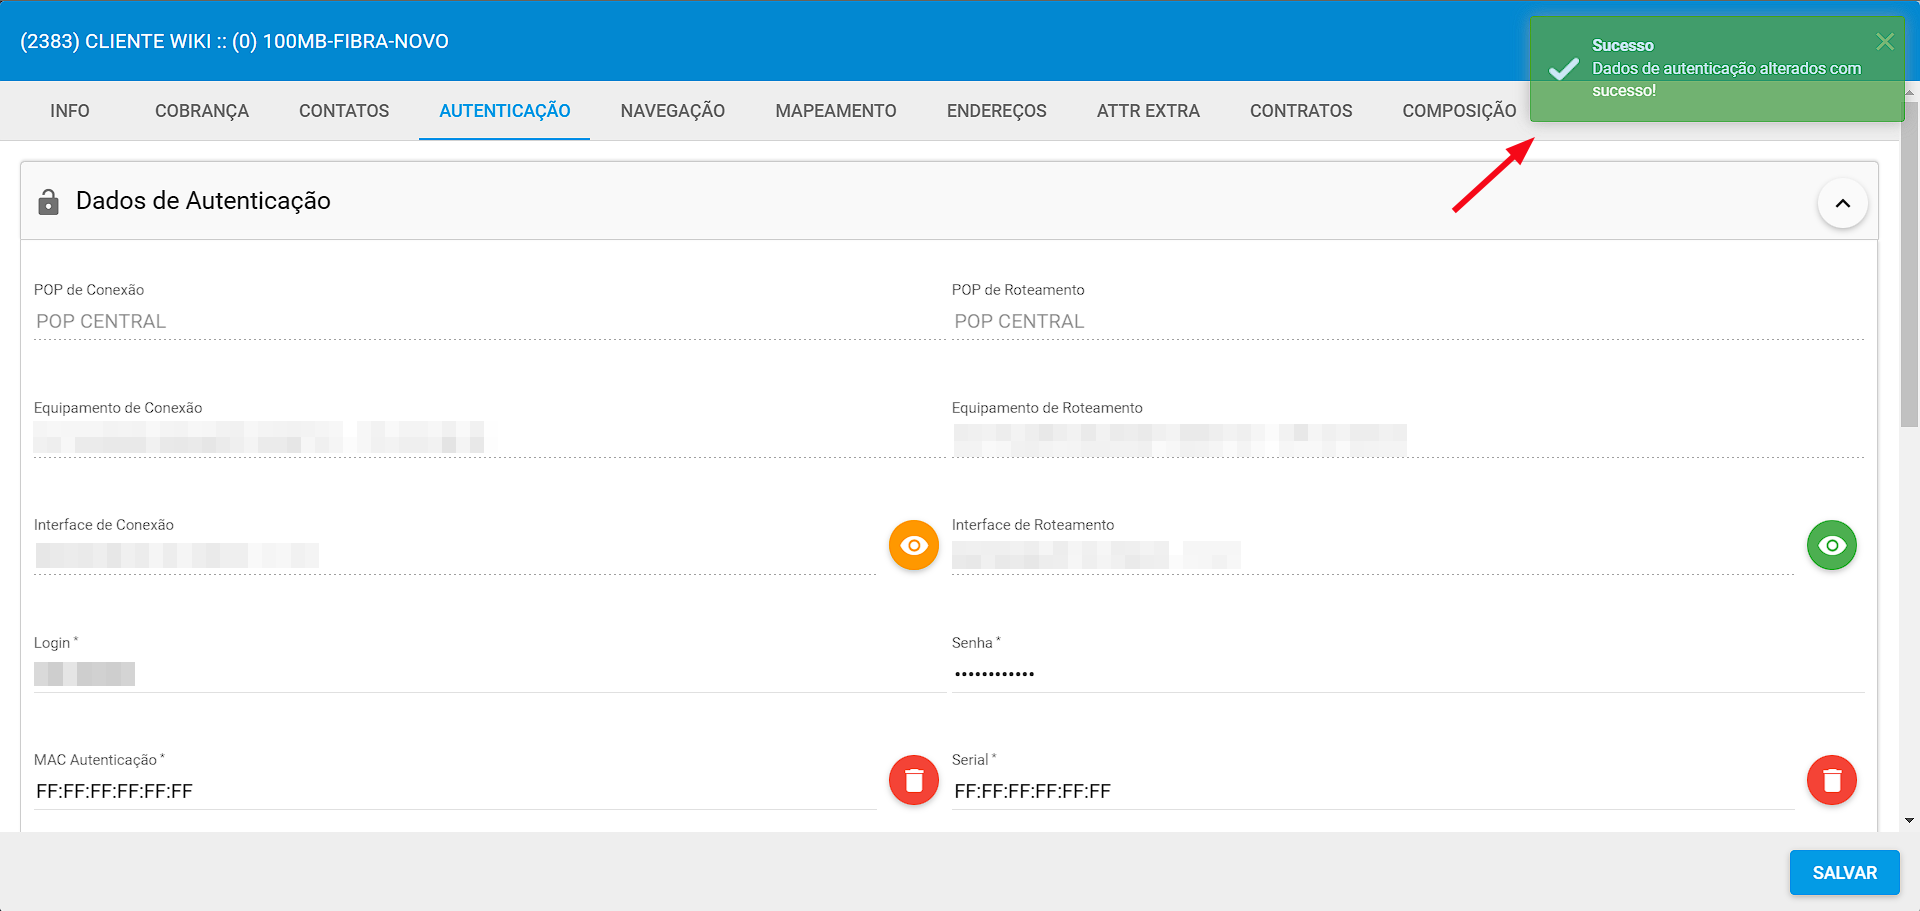Image resolution: width=1920 pixels, height=911 pixels.
Task: Click the checkmark icon in success toast
Action: 1563,69
